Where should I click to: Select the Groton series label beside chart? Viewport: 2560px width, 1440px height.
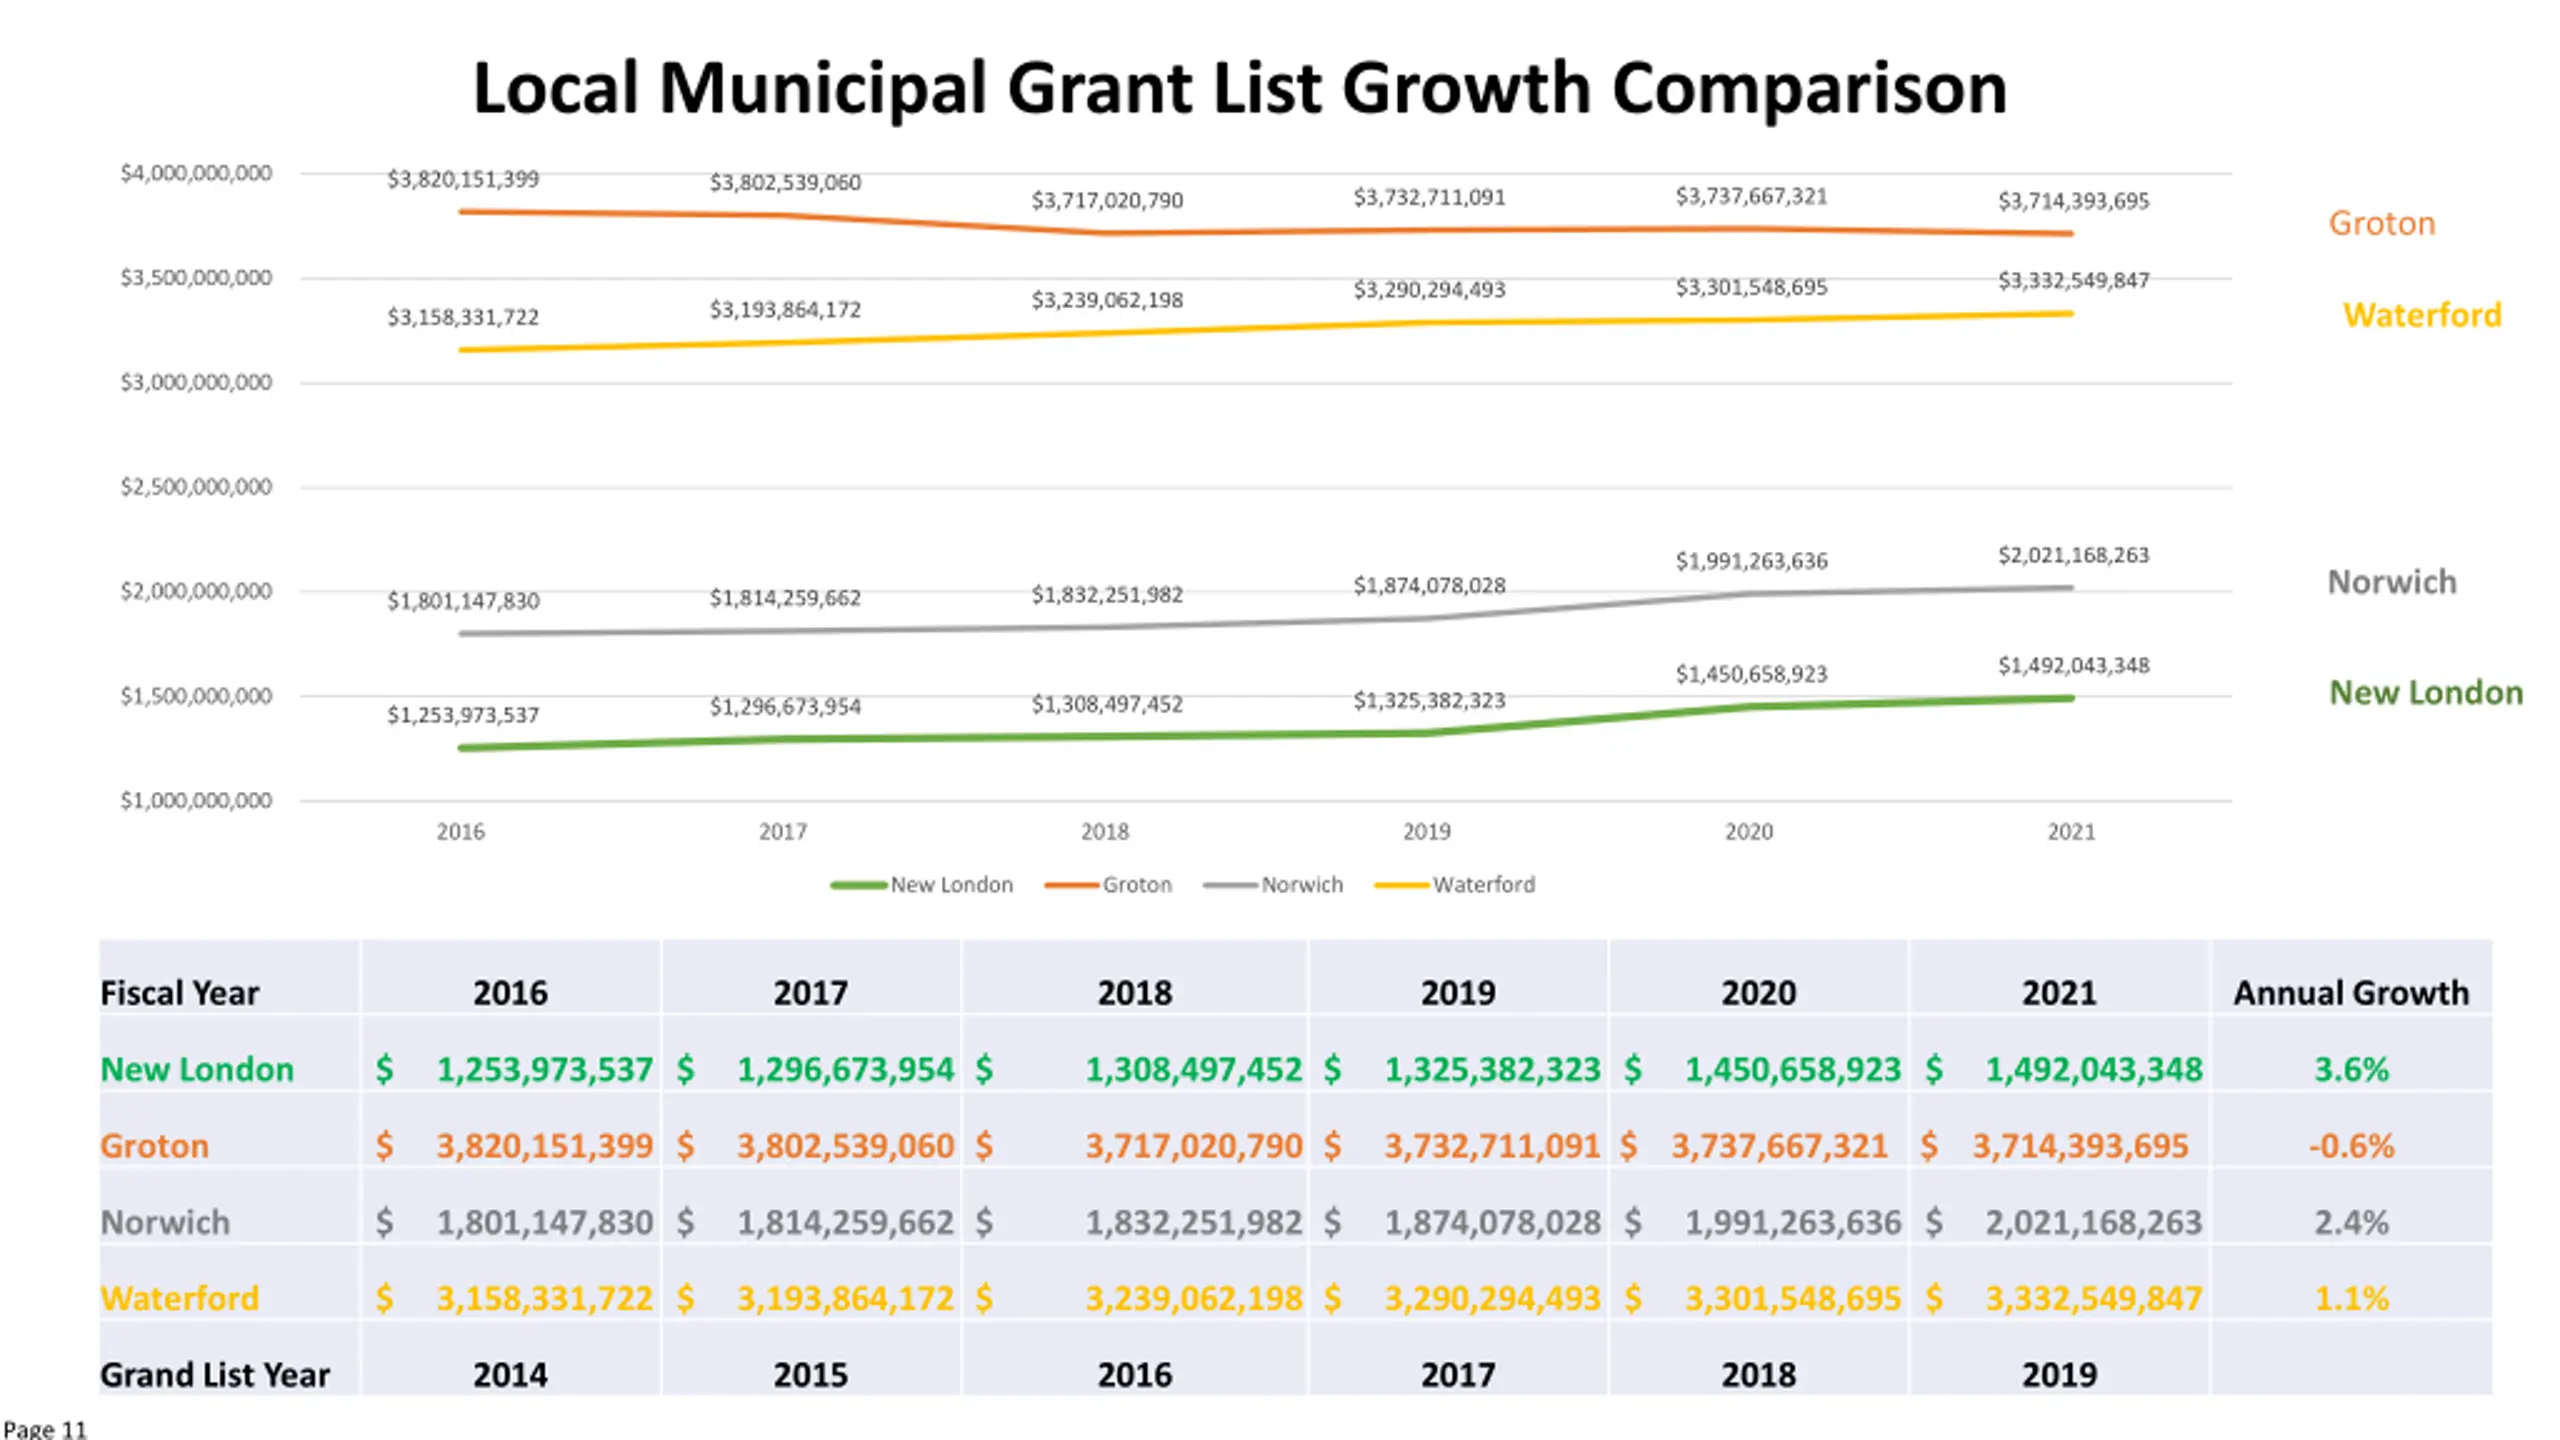tap(2381, 223)
